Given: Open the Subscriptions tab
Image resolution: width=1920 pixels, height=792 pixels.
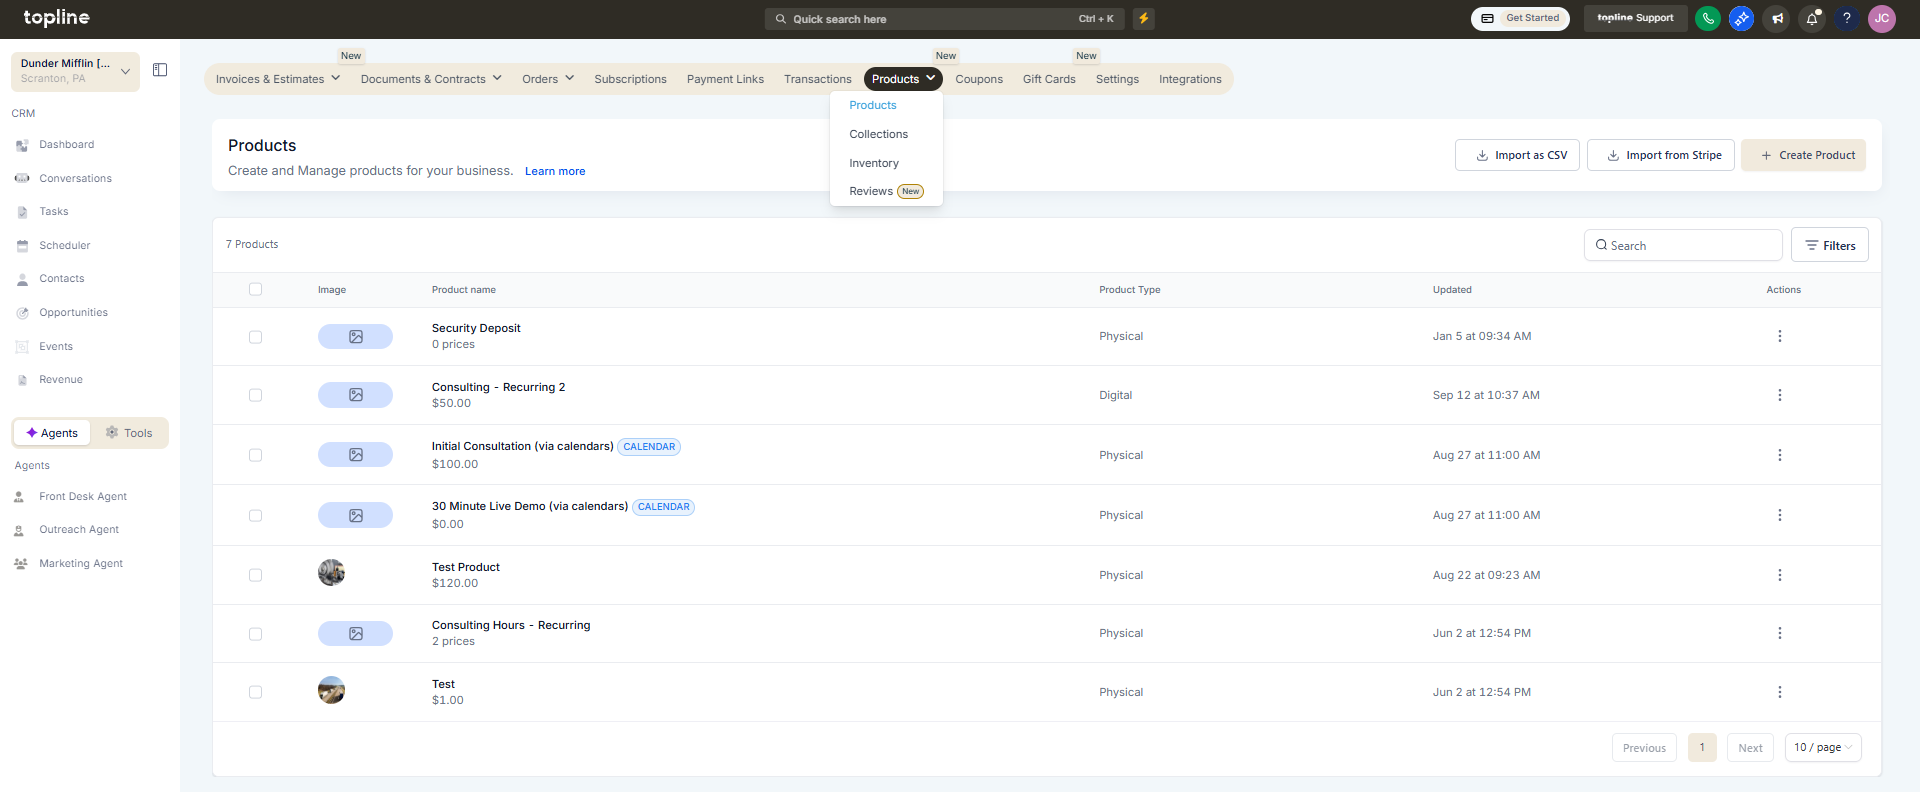Looking at the screenshot, I should click(630, 79).
